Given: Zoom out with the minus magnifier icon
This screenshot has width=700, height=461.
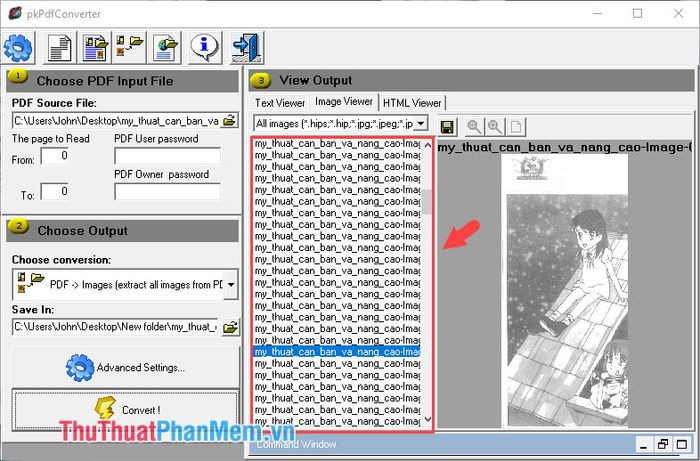Looking at the screenshot, I should tap(473, 127).
